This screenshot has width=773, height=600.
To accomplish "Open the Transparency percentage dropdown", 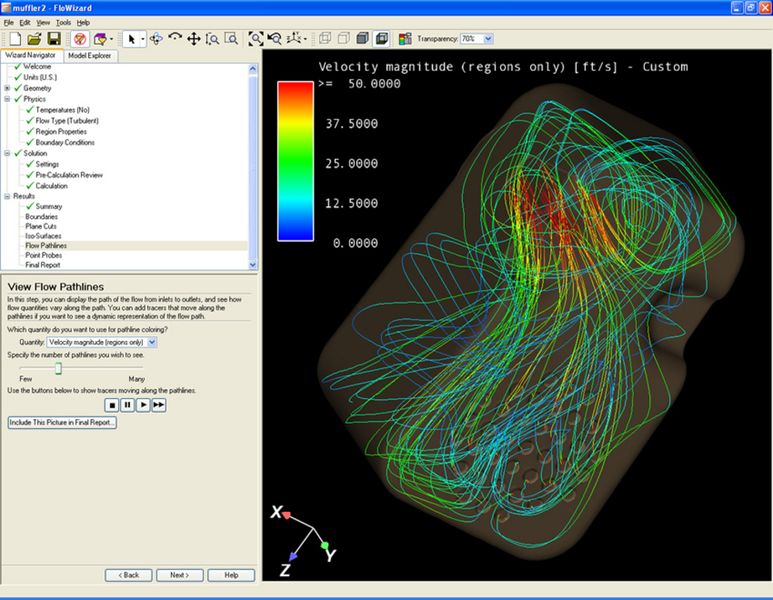I will pos(488,38).
